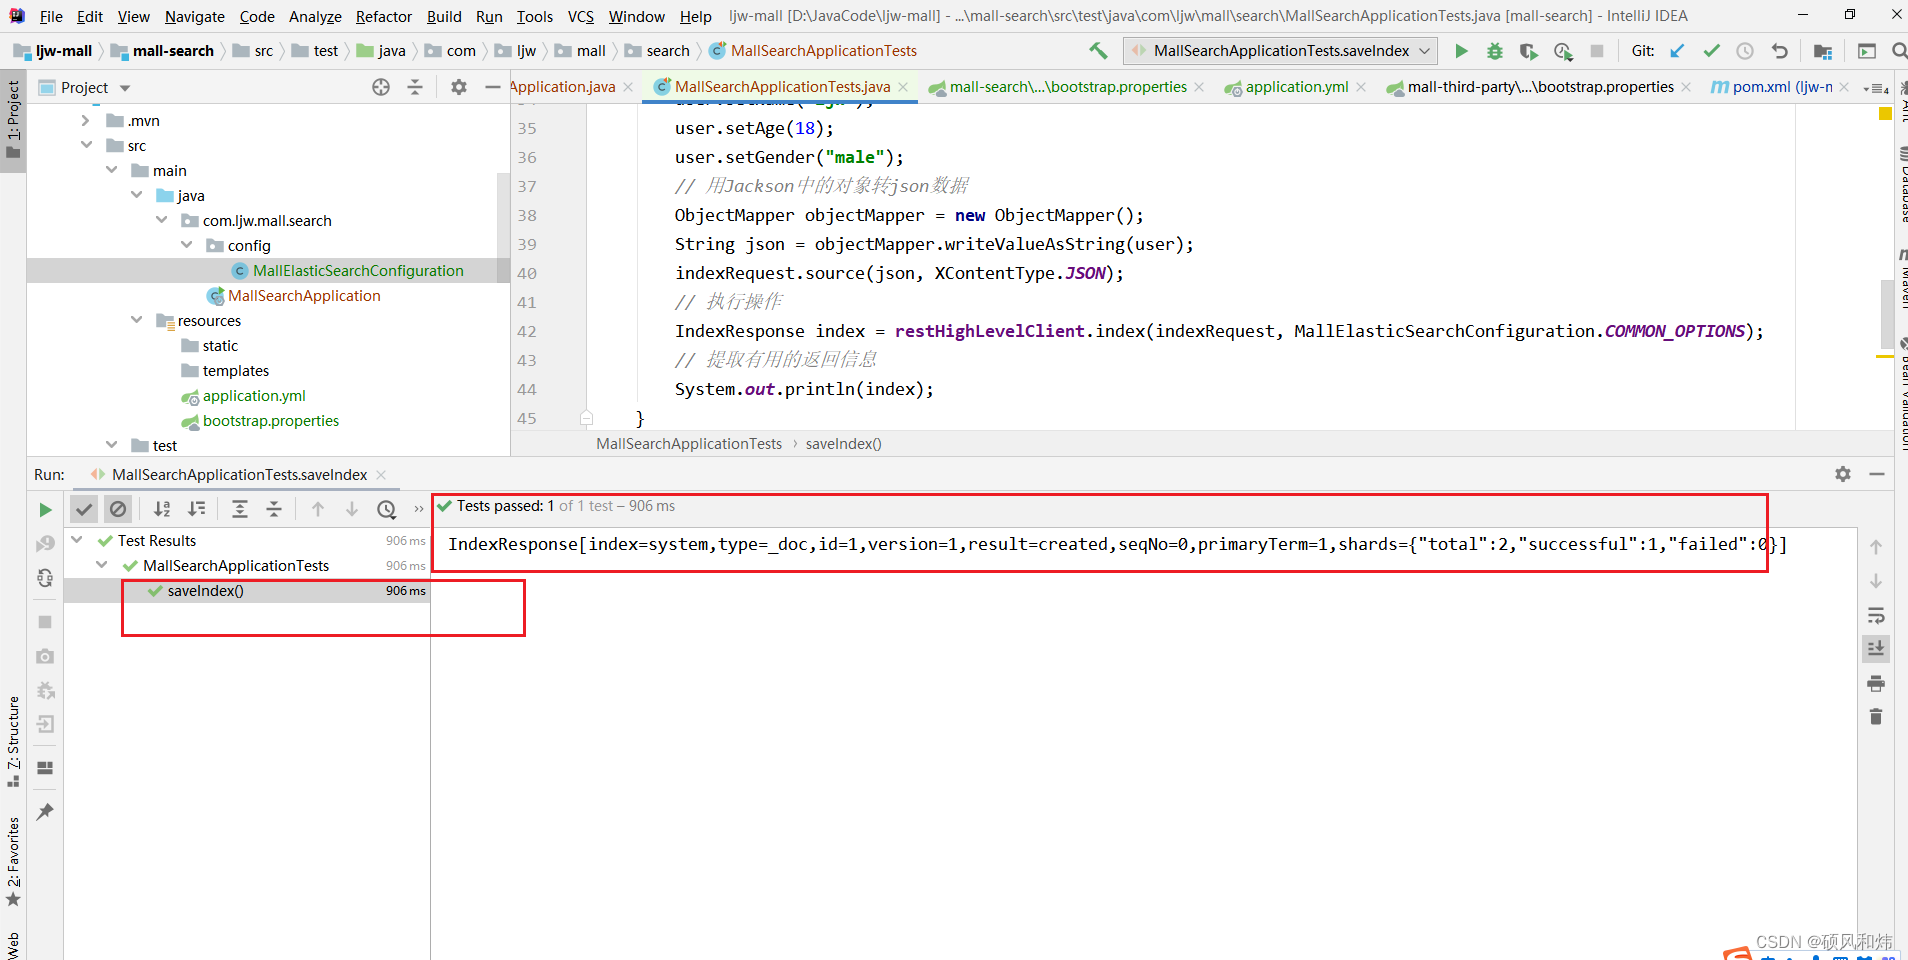Select bootstrap.properties in project tree
This screenshot has width=1908, height=960.
tap(271, 421)
